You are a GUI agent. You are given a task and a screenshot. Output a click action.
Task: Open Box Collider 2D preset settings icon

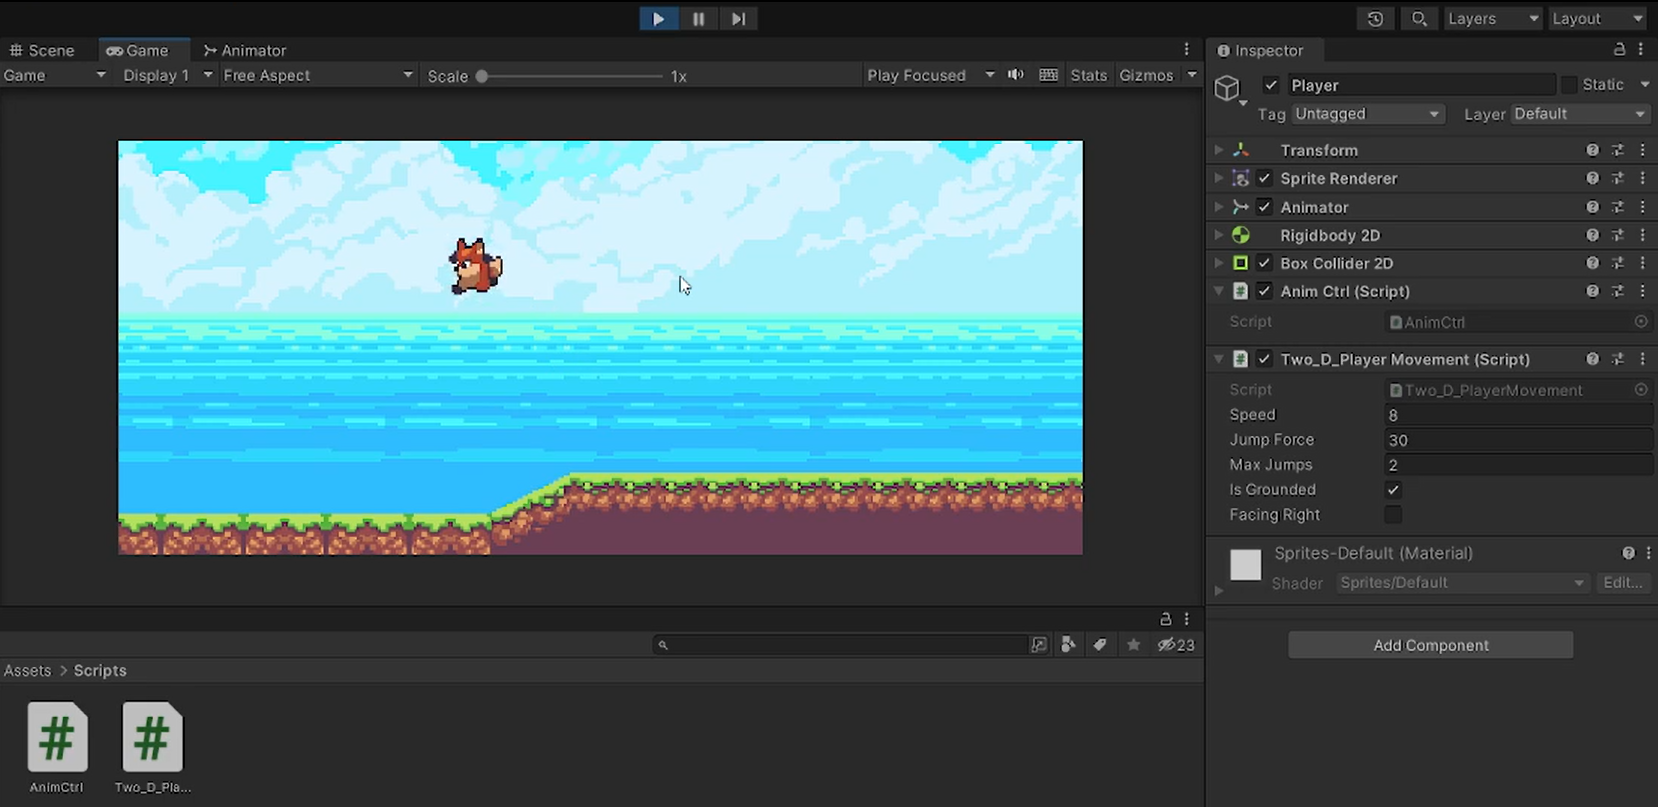pos(1618,263)
